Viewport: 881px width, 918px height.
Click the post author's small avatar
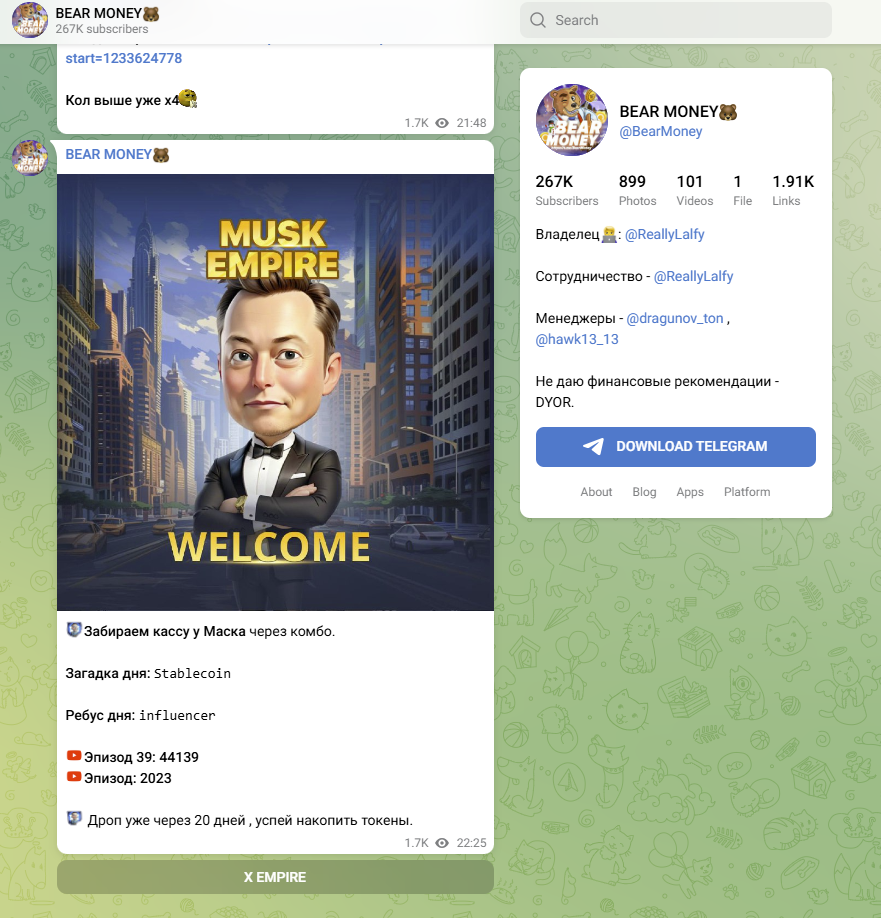pyautogui.click(x=29, y=157)
